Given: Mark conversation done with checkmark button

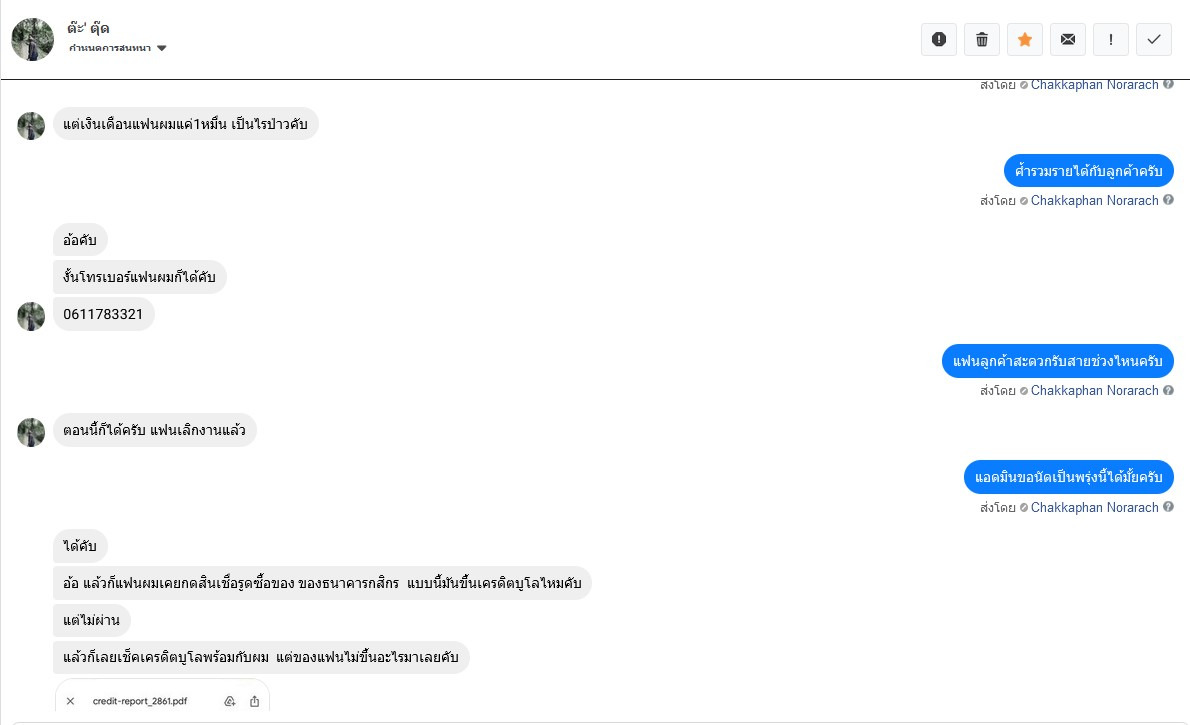Looking at the screenshot, I should coord(1154,39).
